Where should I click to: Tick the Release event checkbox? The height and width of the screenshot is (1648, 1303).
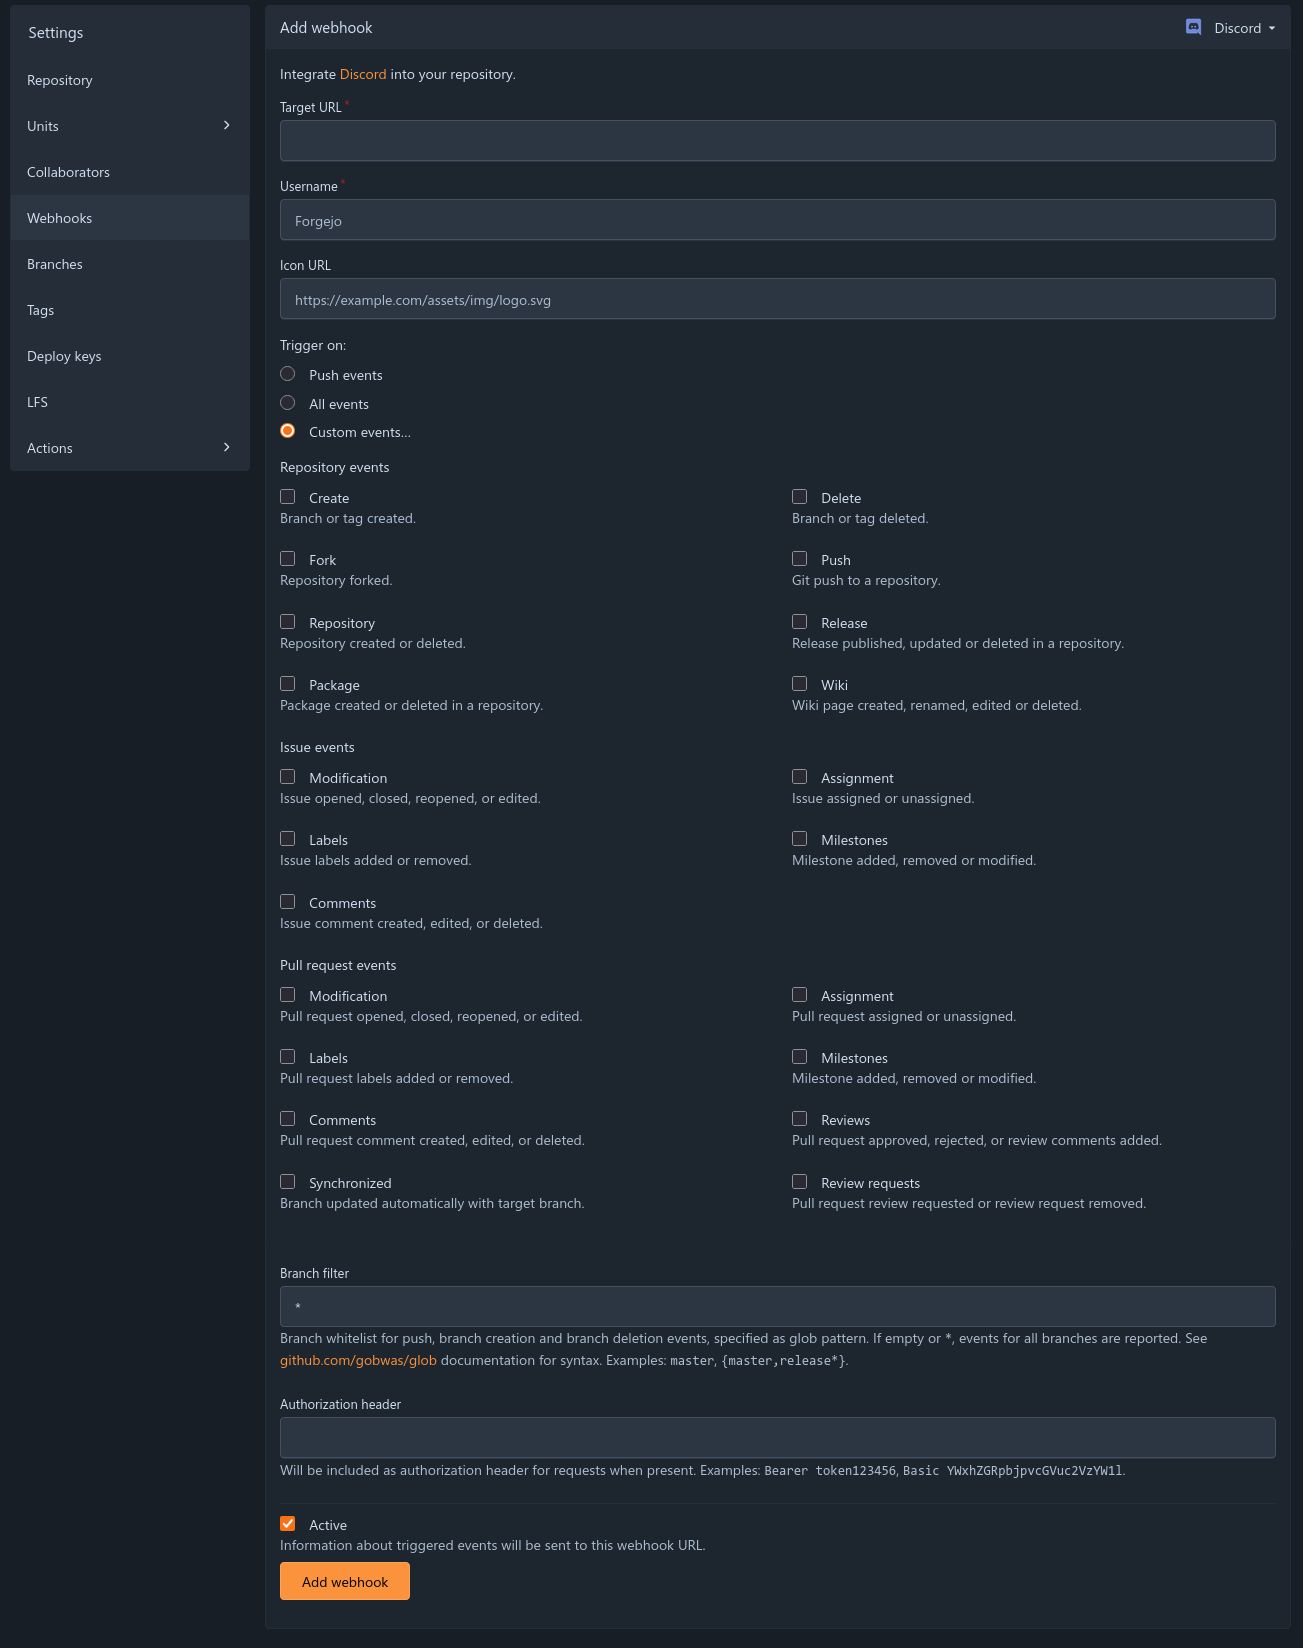(800, 622)
